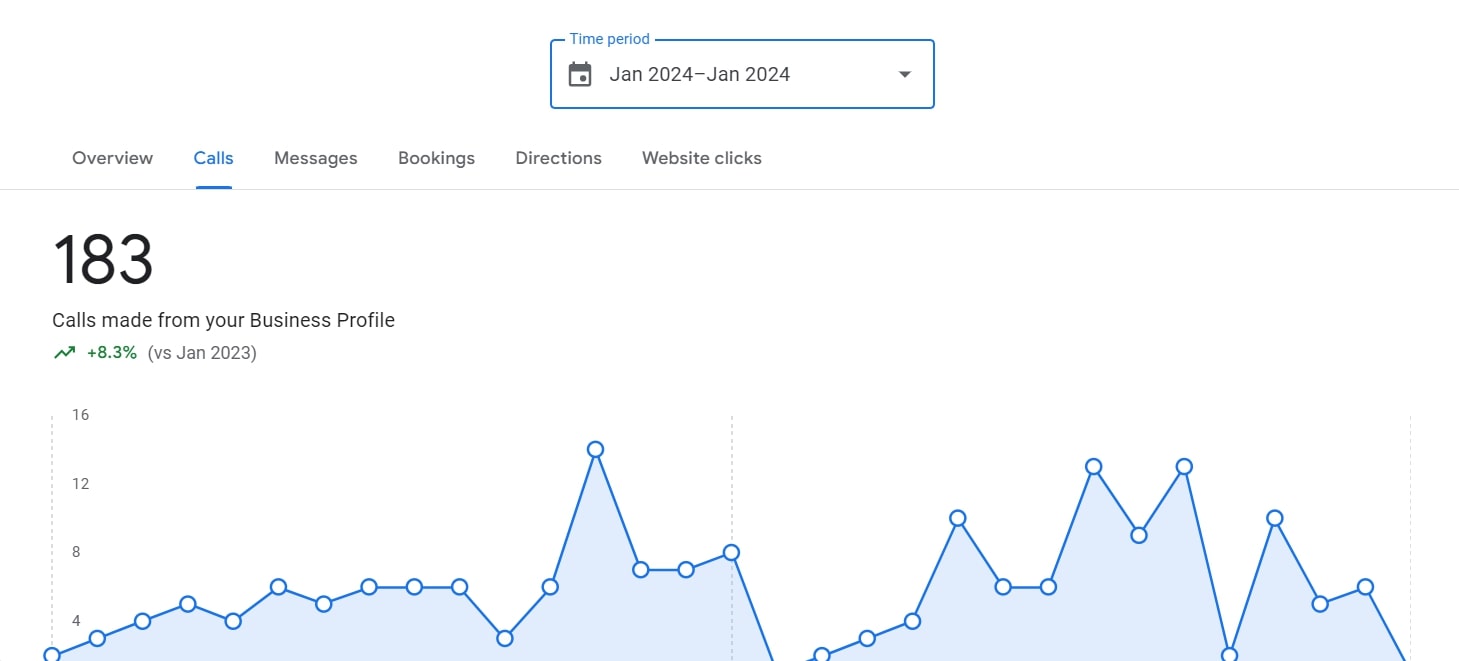Click 'Calls made from your Business Profile' text
1459x661 pixels.
[224, 320]
